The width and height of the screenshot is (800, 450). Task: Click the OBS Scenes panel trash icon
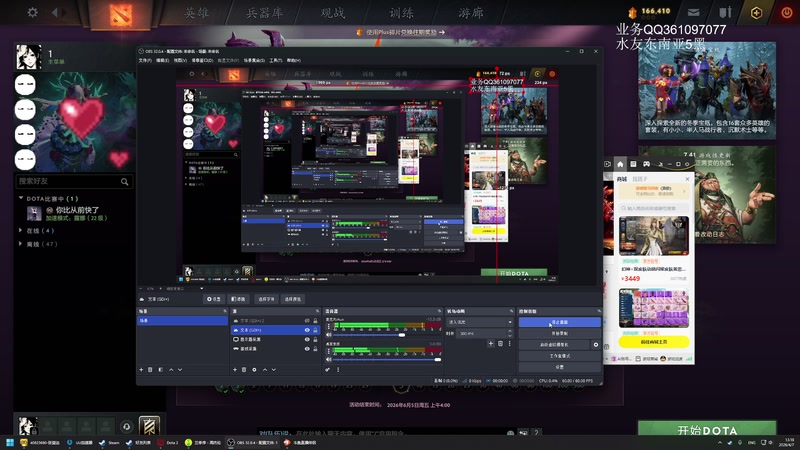(x=151, y=369)
